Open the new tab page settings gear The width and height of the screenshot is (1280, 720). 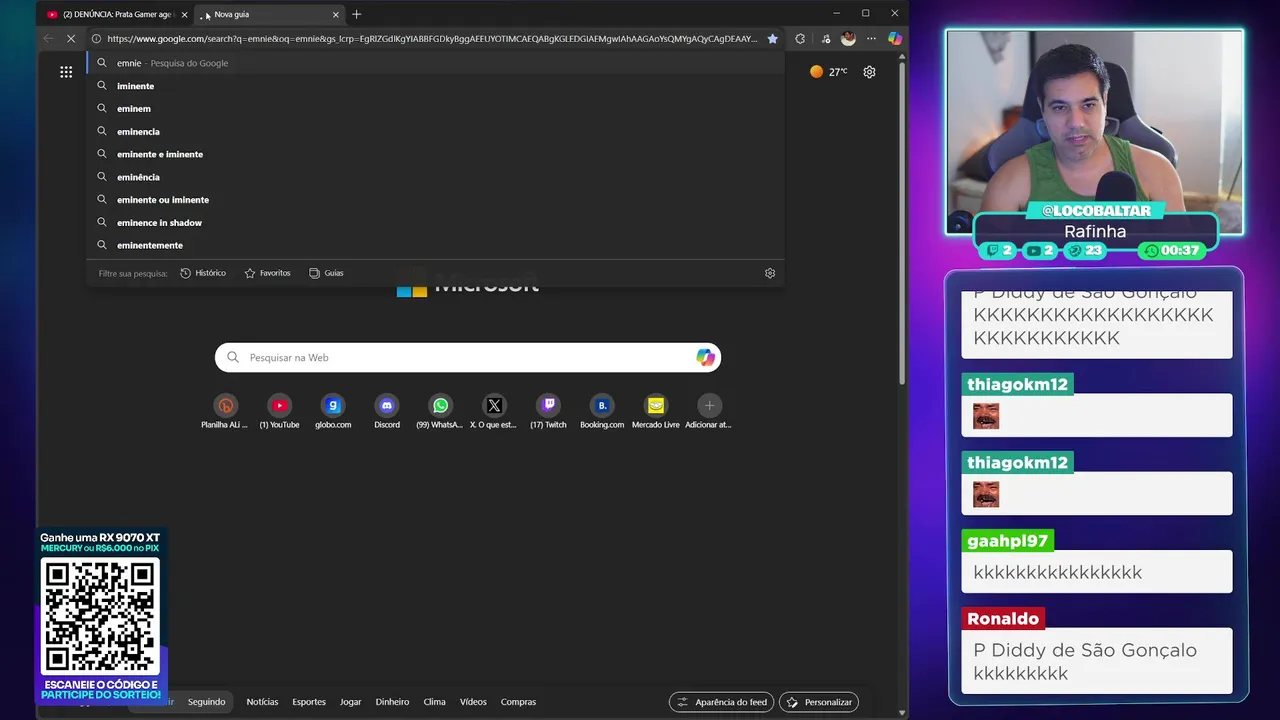pos(869,72)
